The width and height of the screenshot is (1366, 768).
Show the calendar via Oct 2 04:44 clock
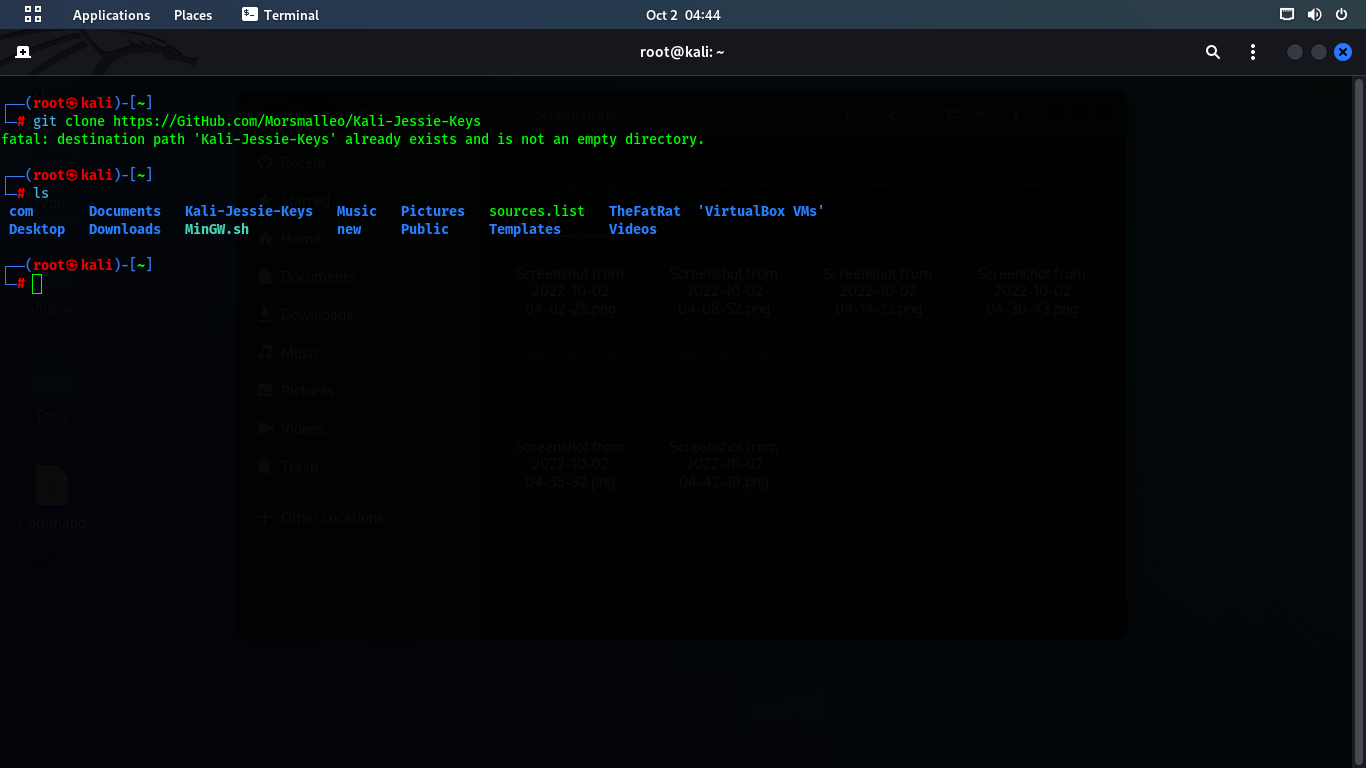click(x=683, y=15)
